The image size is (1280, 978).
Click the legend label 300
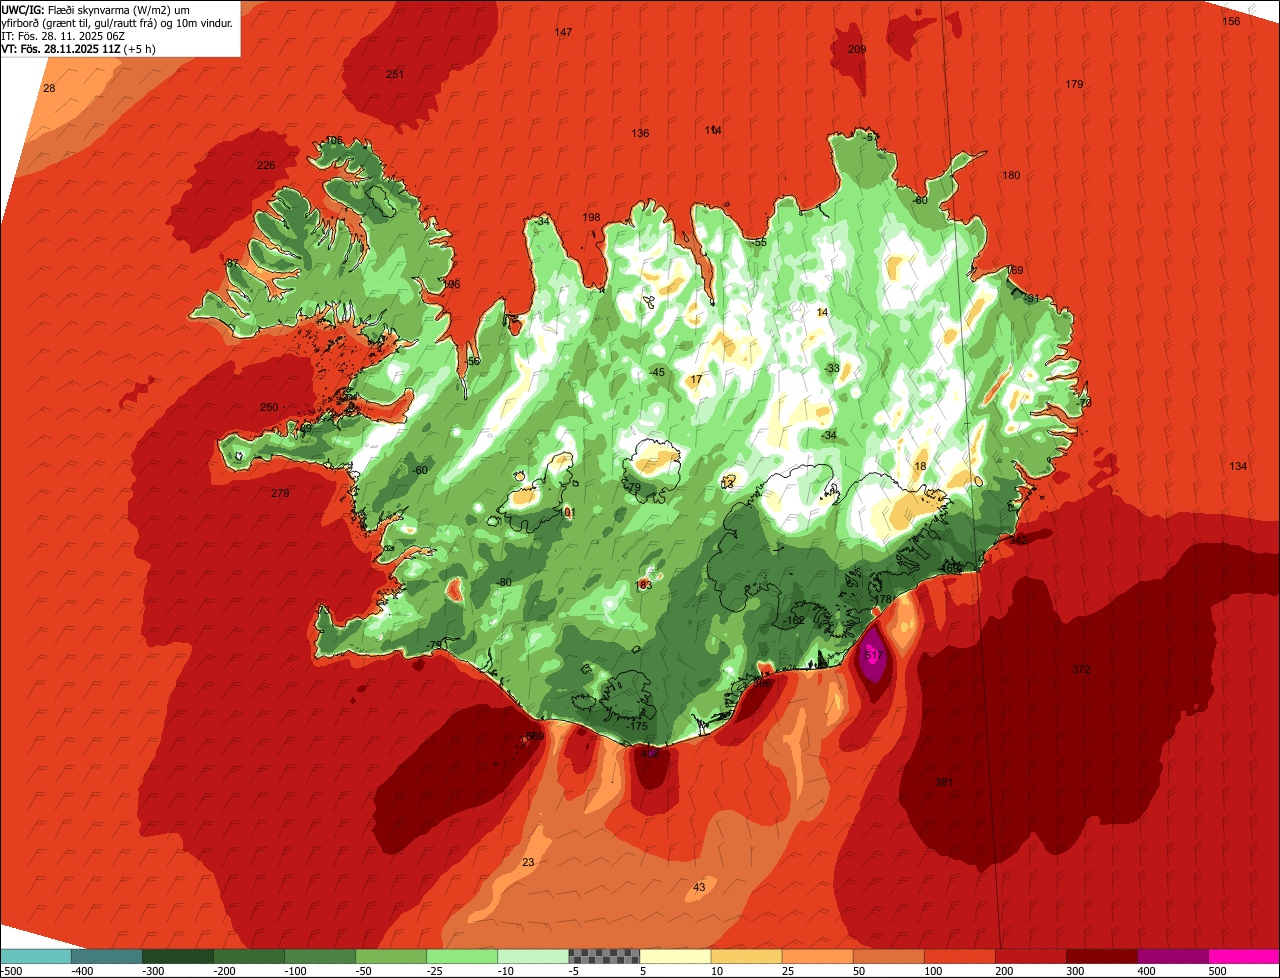pos(1076,971)
